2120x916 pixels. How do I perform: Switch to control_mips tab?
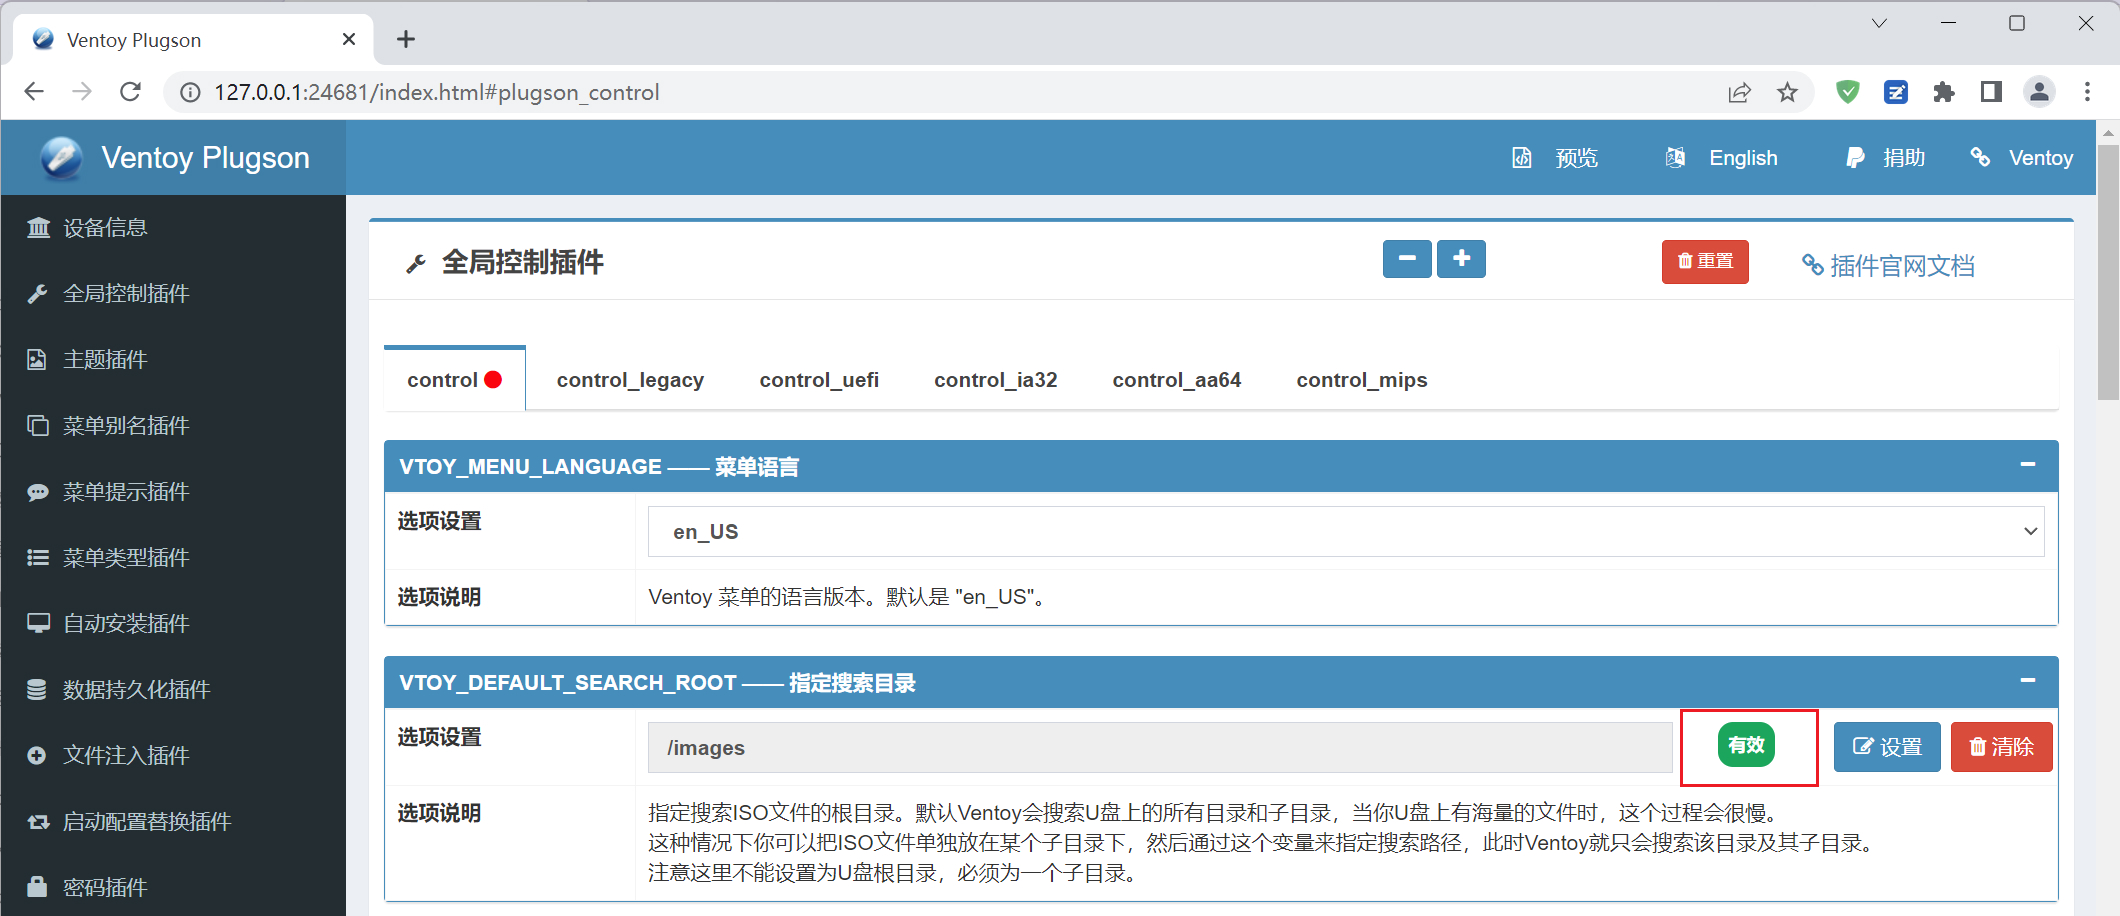click(1361, 380)
